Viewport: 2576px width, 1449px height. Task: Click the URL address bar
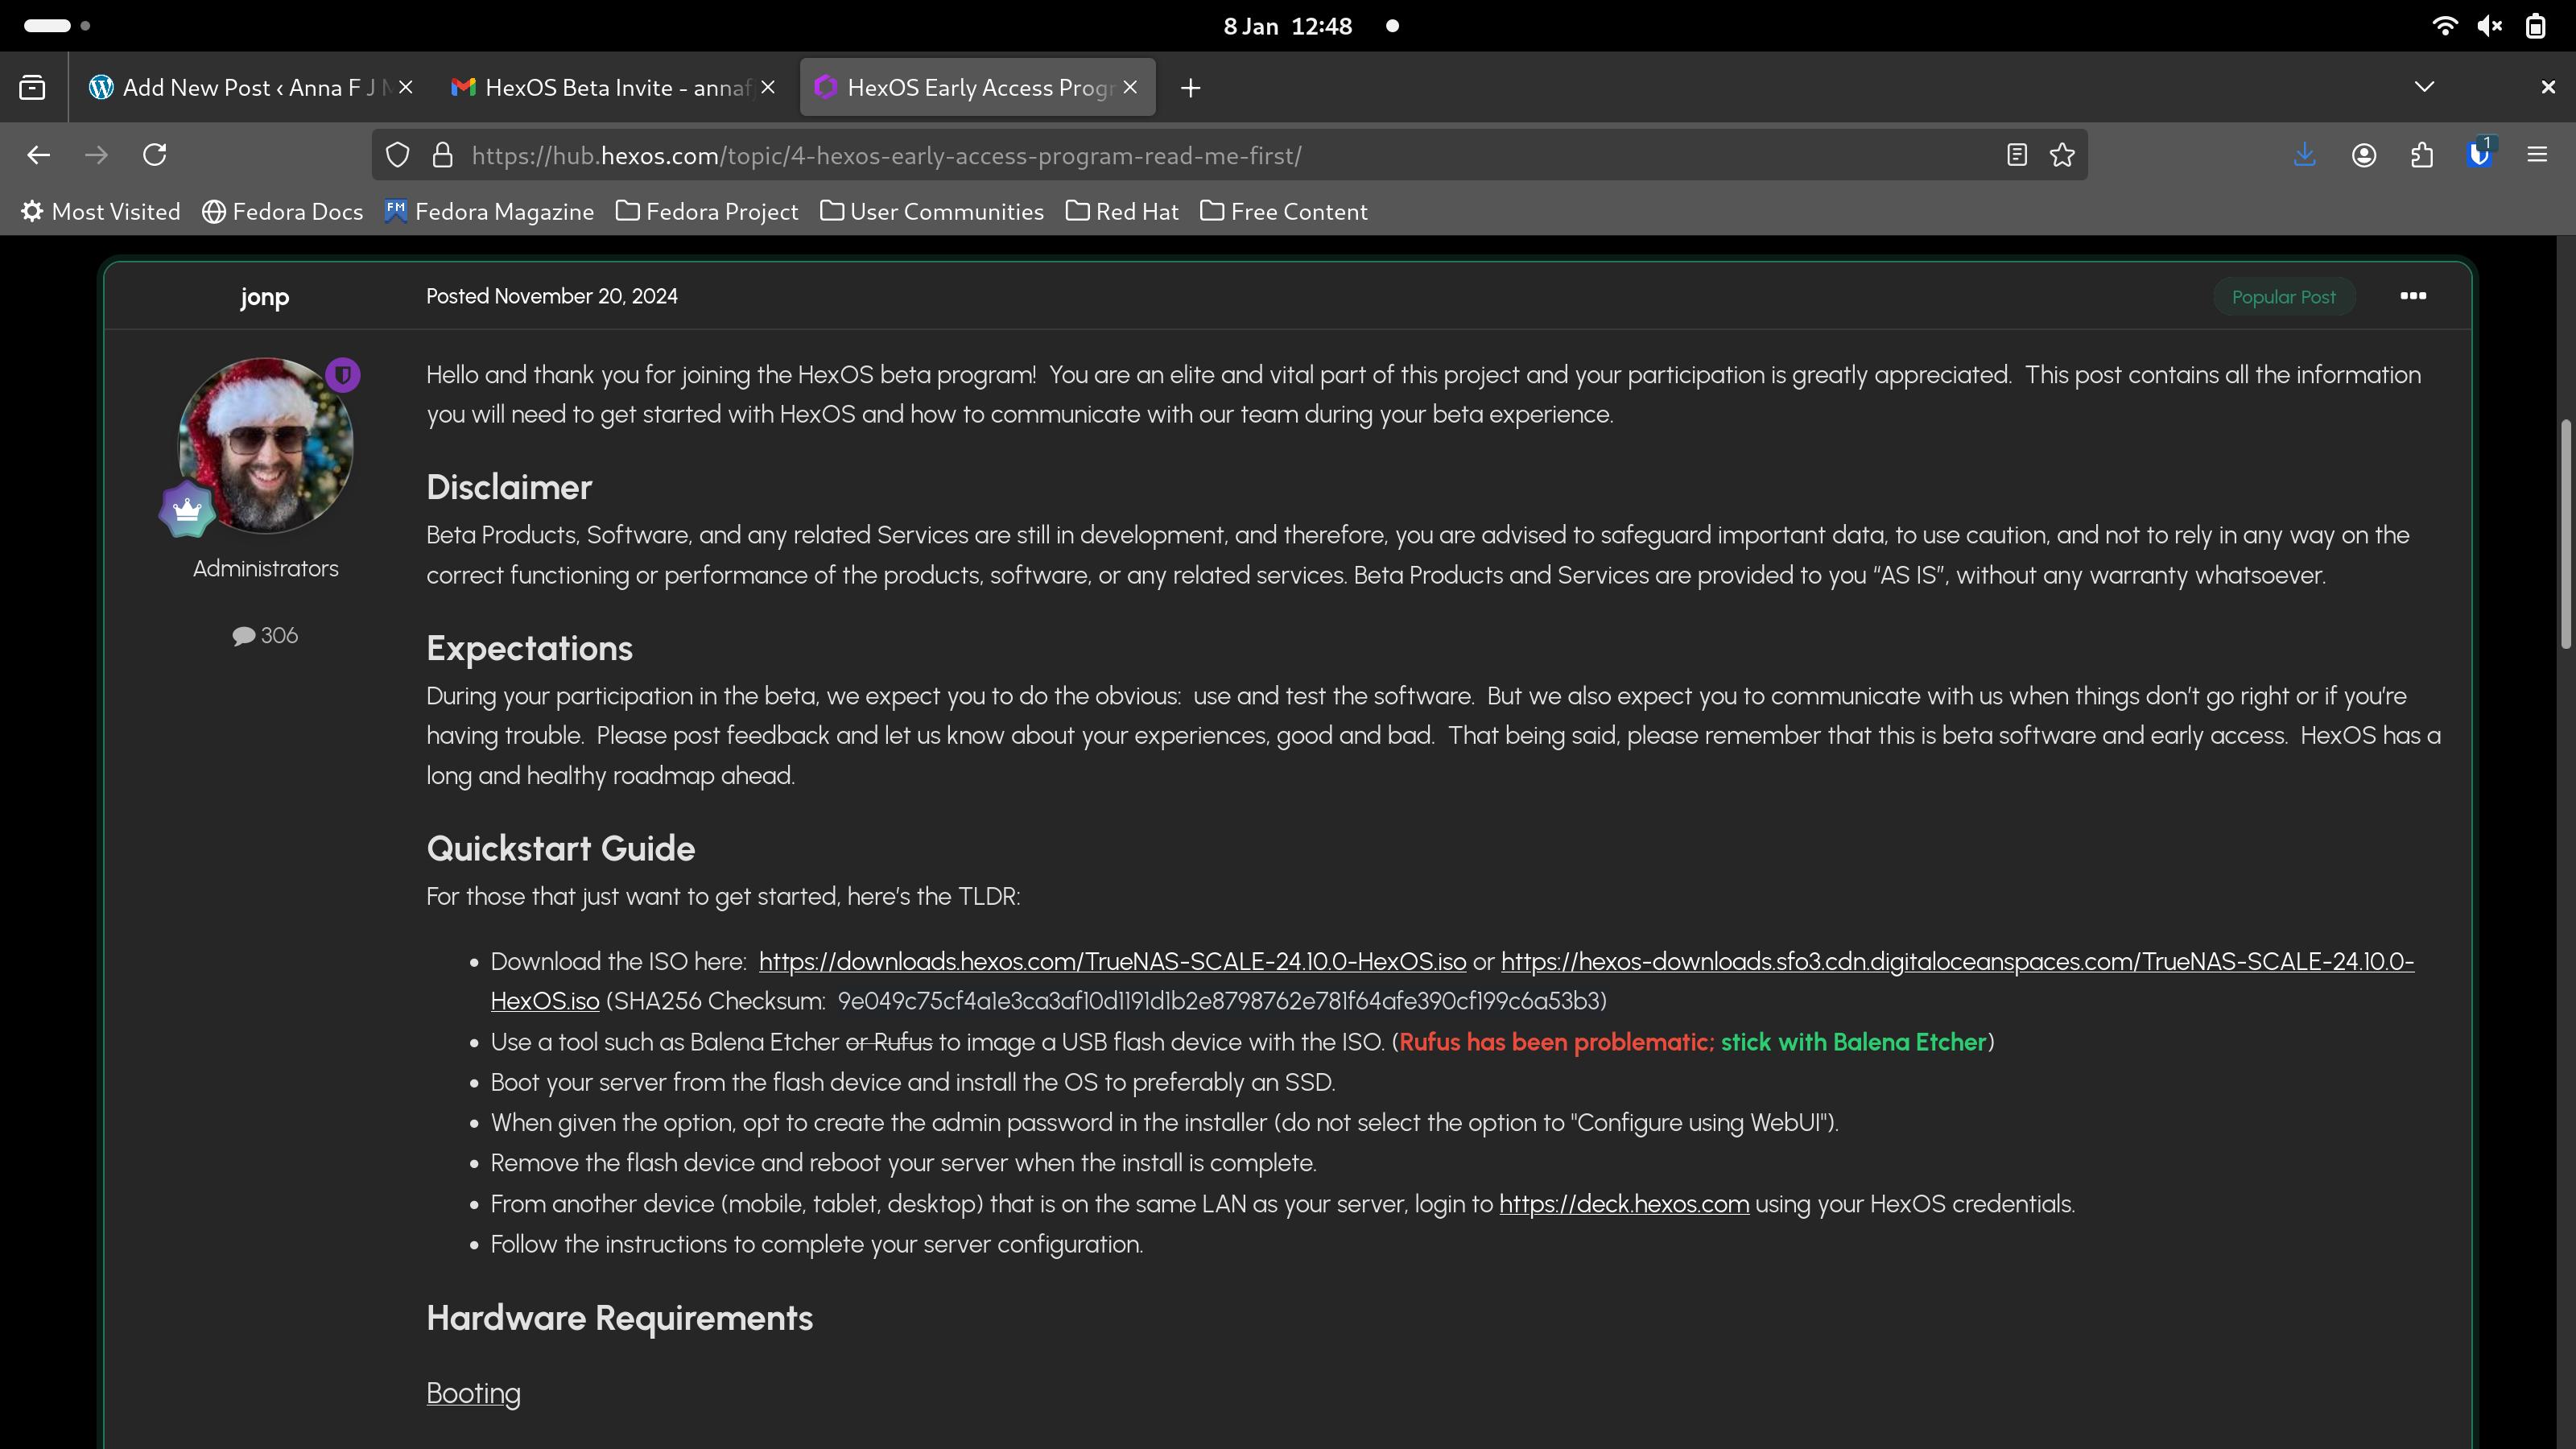click(1230, 155)
